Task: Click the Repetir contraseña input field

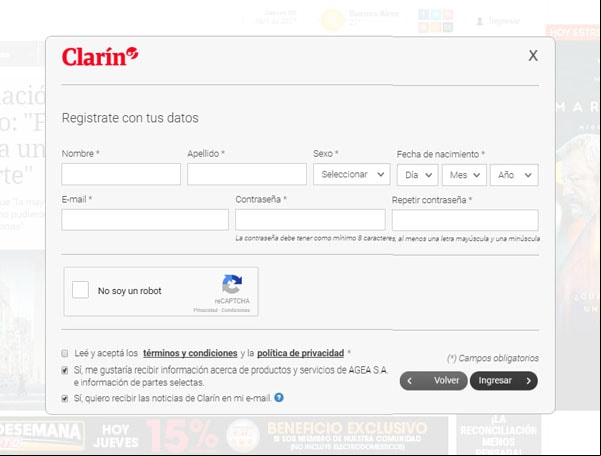Action: coord(465,220)
